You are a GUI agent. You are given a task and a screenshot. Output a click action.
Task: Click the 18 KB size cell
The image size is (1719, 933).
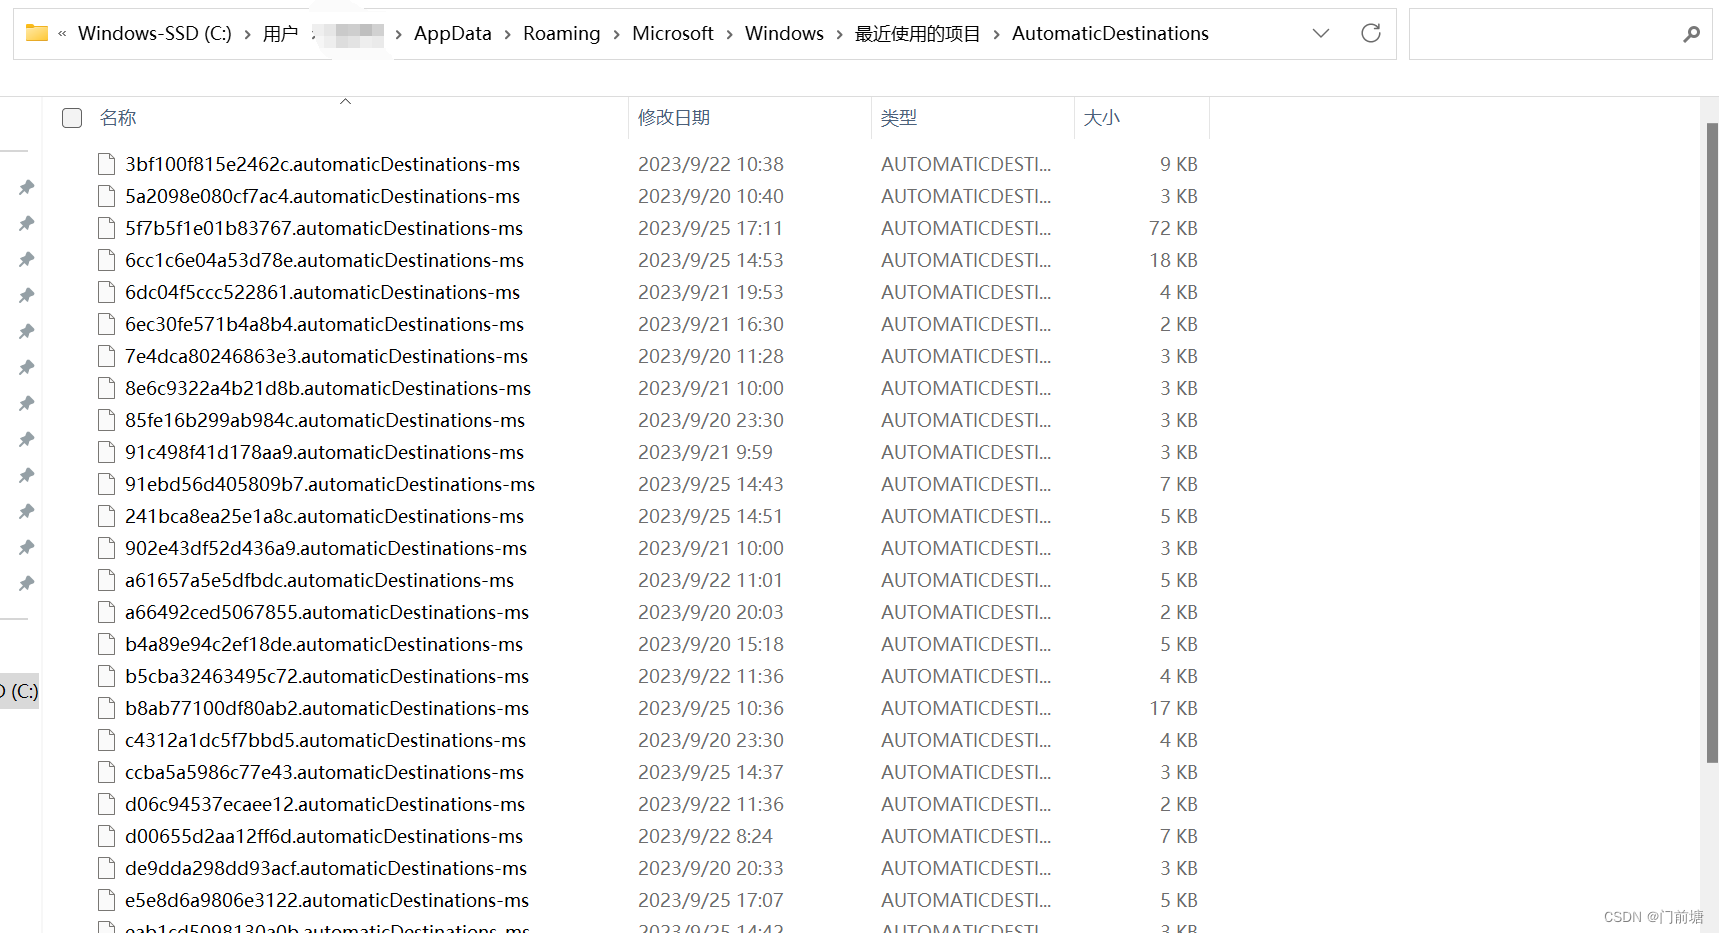[x=1173, y=260]
